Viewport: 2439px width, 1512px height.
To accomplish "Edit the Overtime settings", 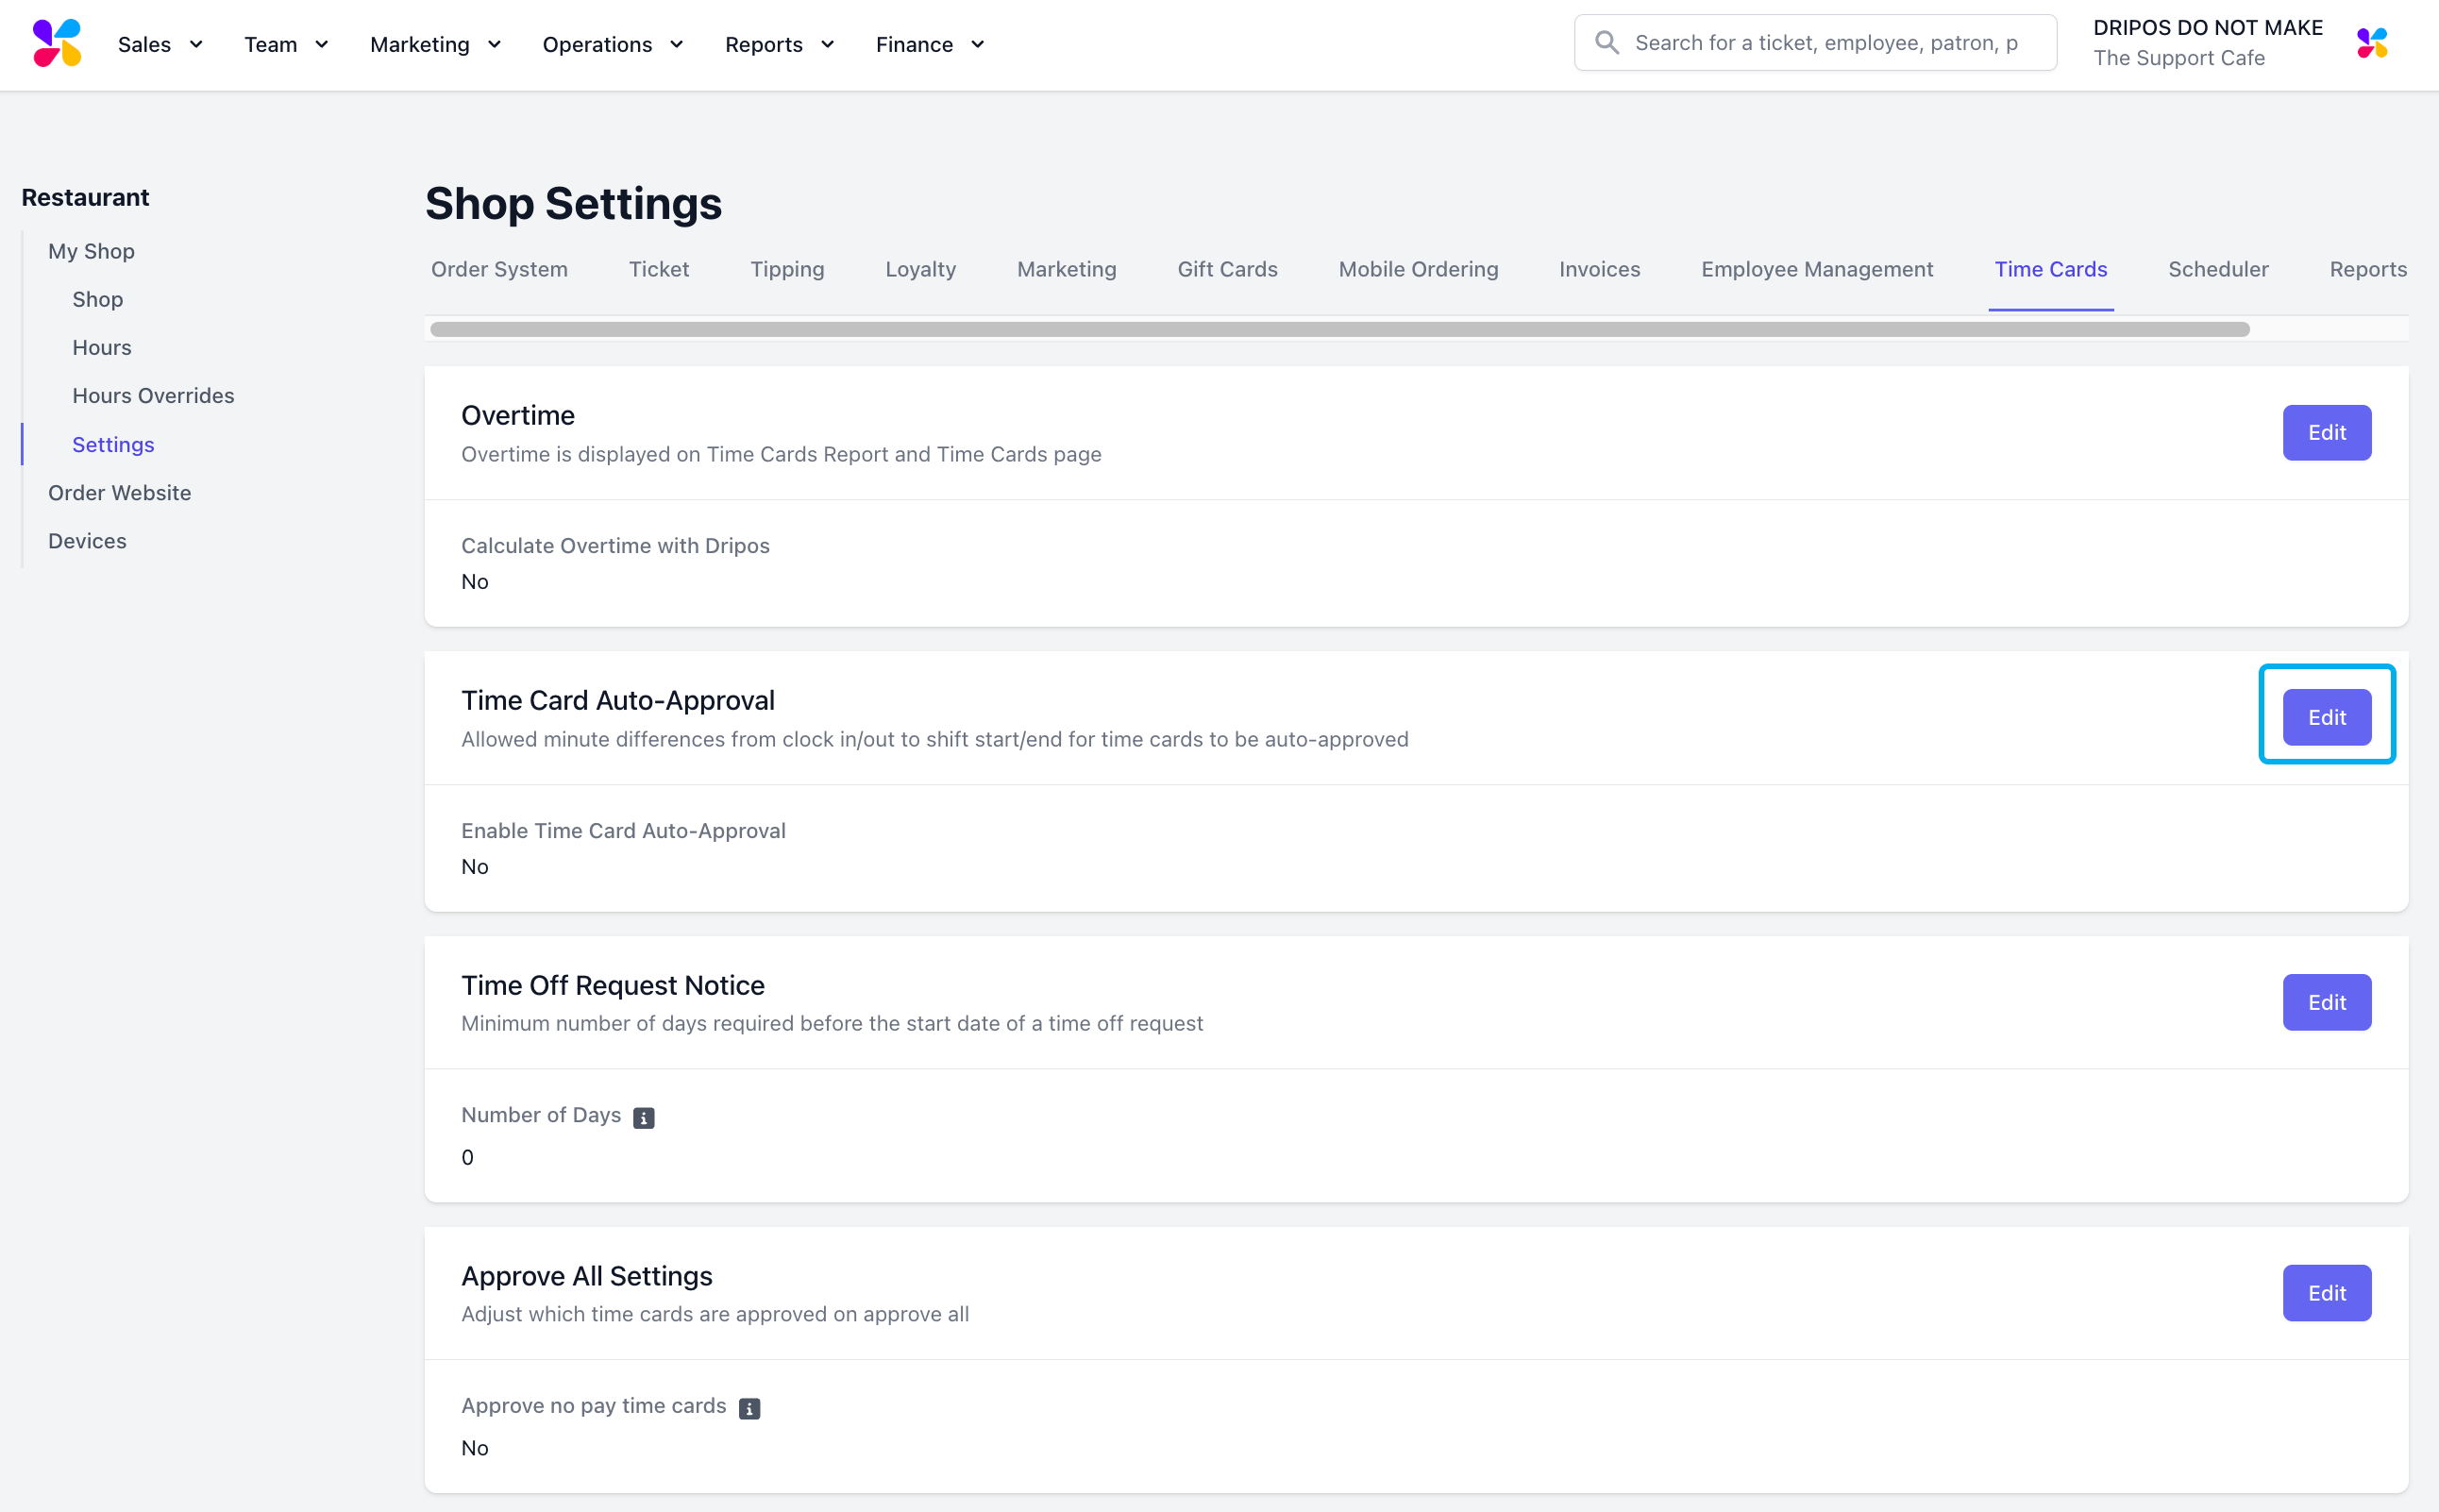I will point(2325,433).
